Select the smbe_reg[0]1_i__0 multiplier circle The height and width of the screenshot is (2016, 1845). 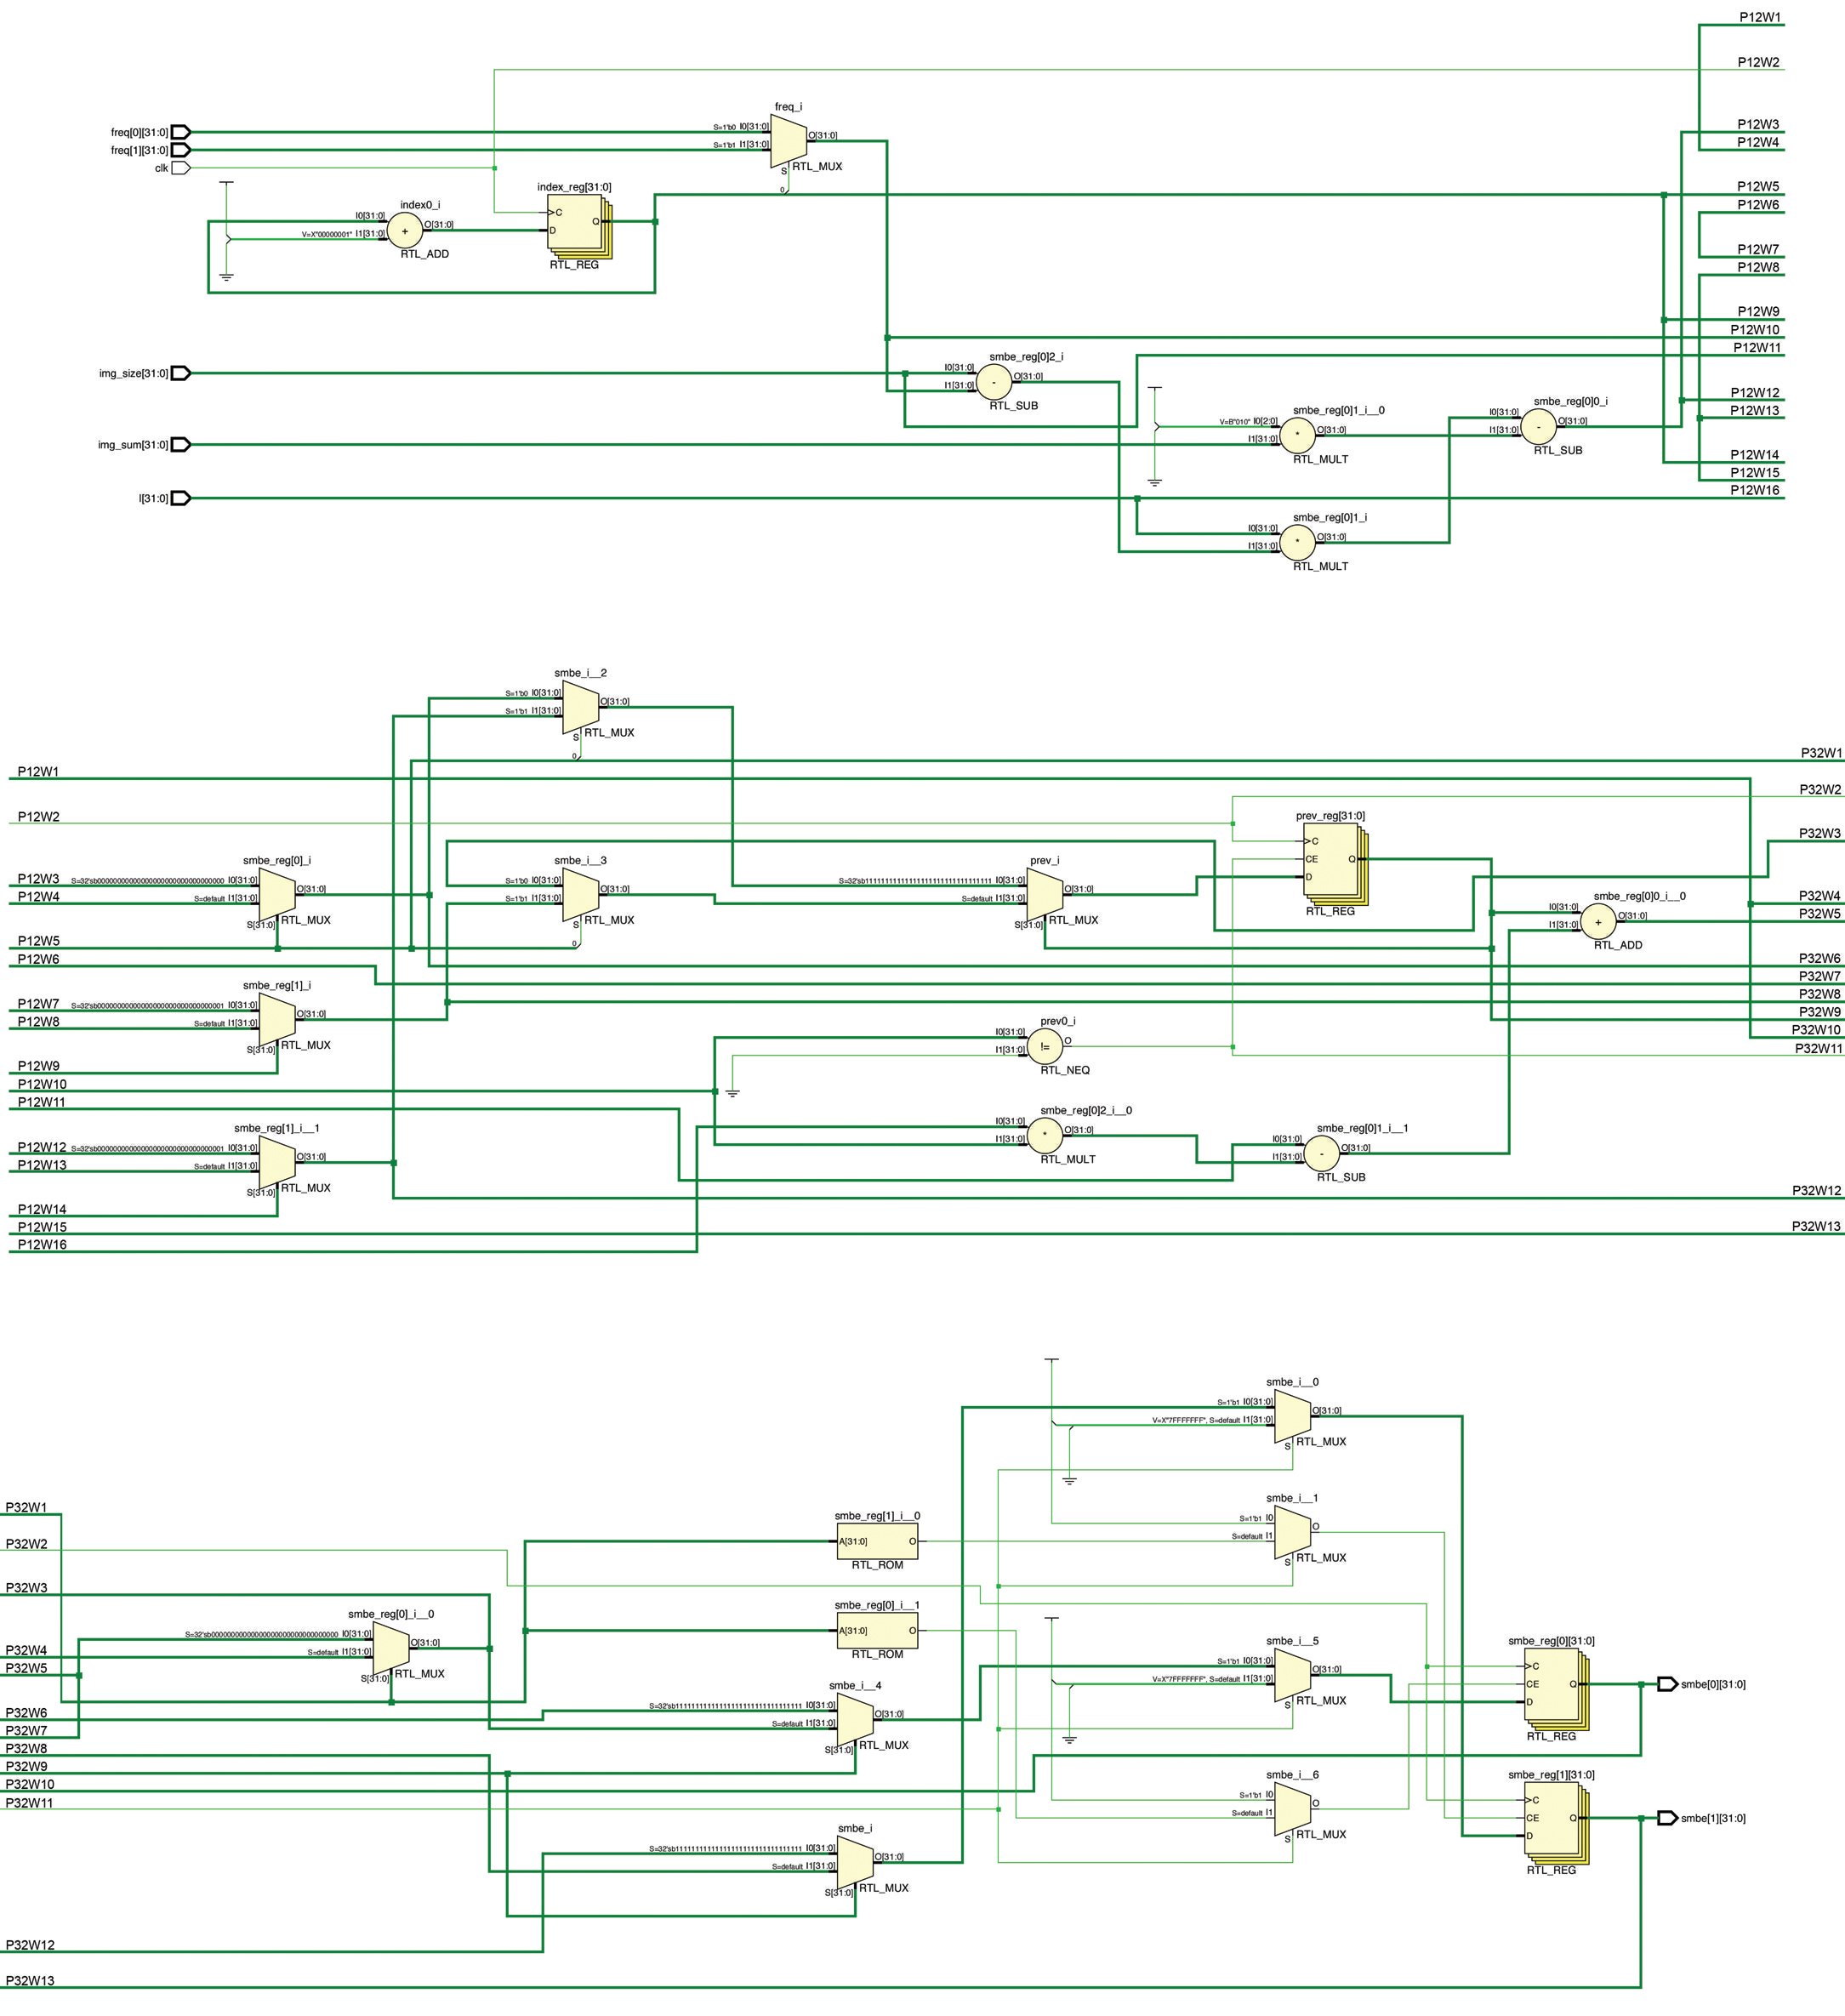click(x=1298, y=435)
